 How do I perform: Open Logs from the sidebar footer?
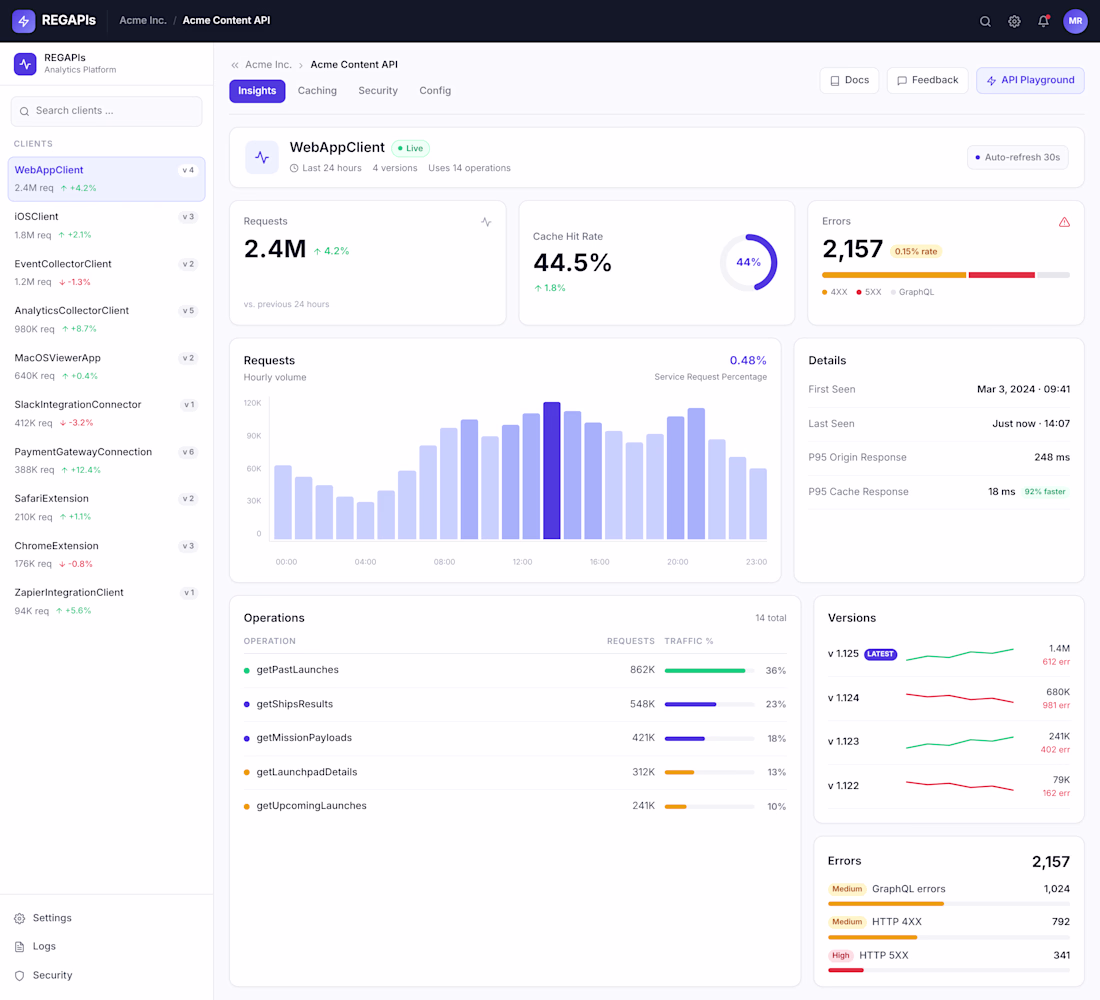click(x=43, y=946)
